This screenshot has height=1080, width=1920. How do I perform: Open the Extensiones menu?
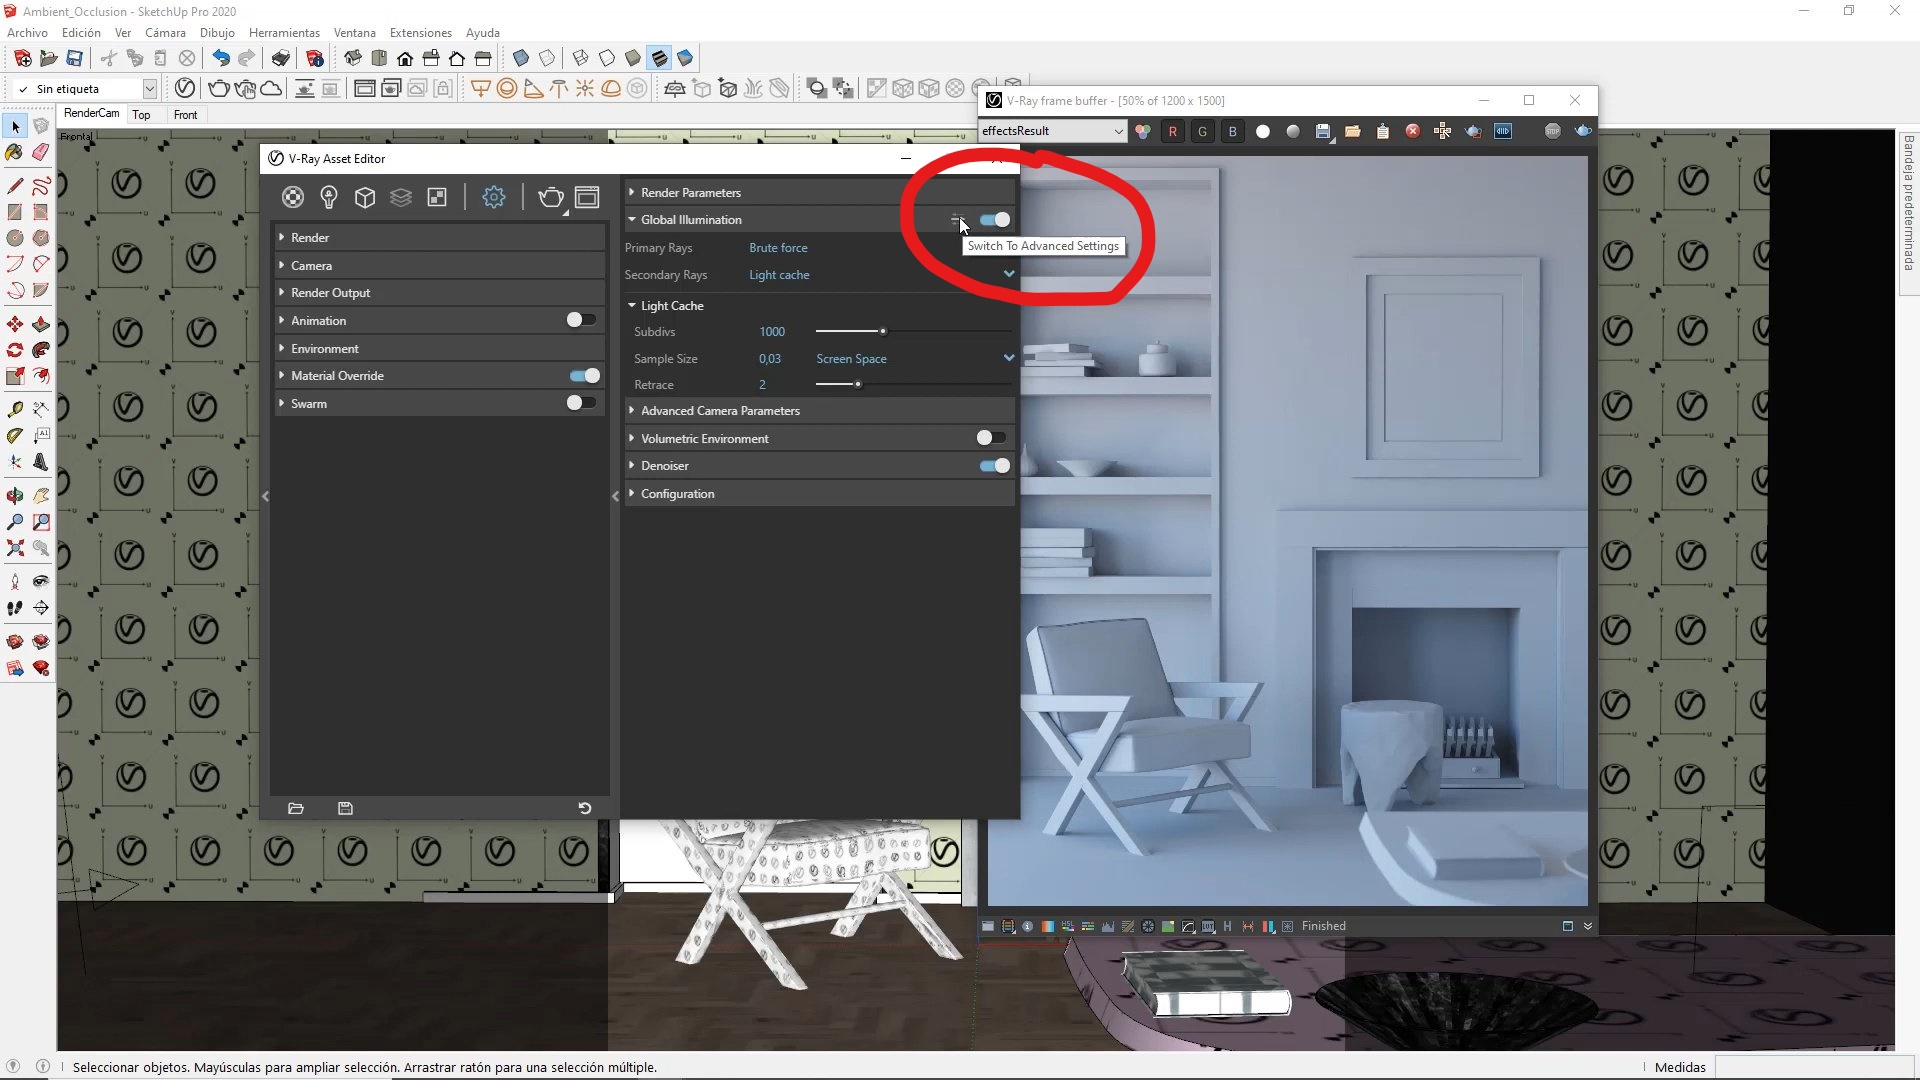pos(420,33)
